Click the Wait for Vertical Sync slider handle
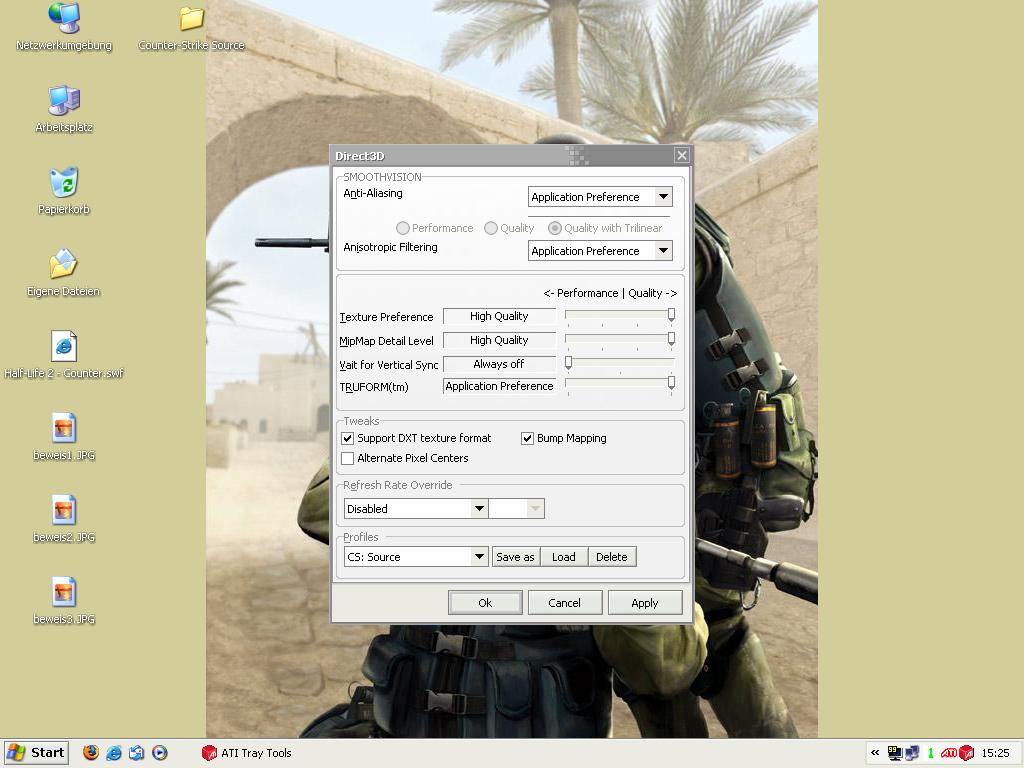This screenshot has width=1024, height=768. pyautogui.click(x=568, y=363)
